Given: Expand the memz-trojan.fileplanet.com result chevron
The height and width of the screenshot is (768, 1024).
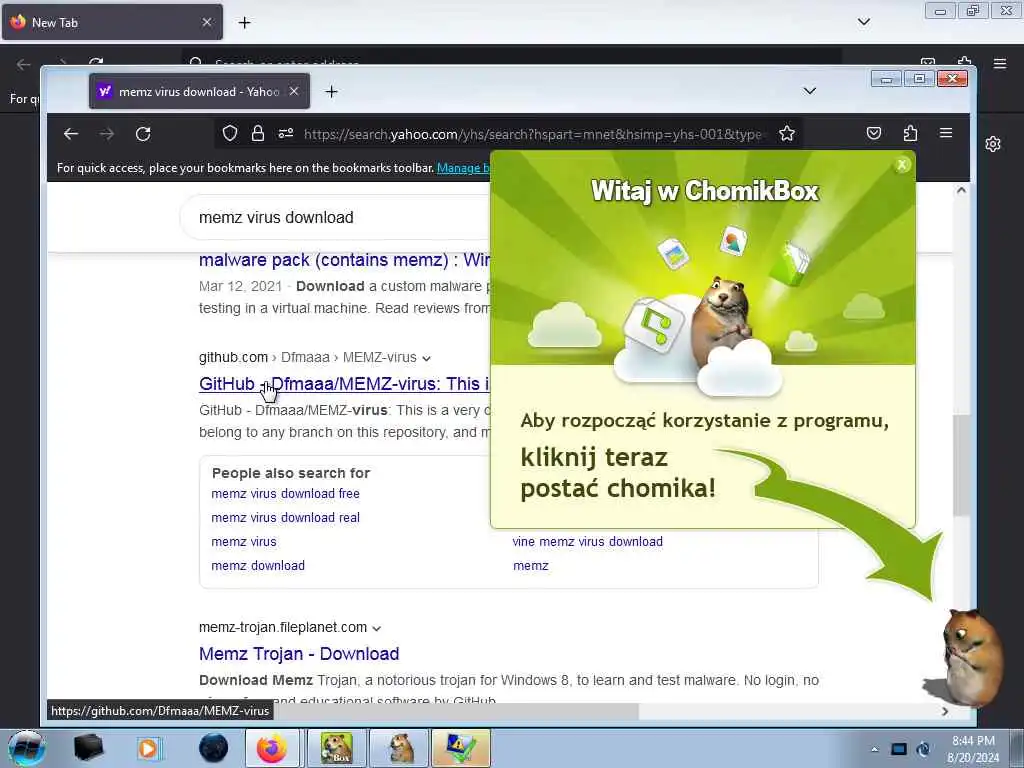Looking at the screenshot, I should pyautogui.click(x=376, y=628).
